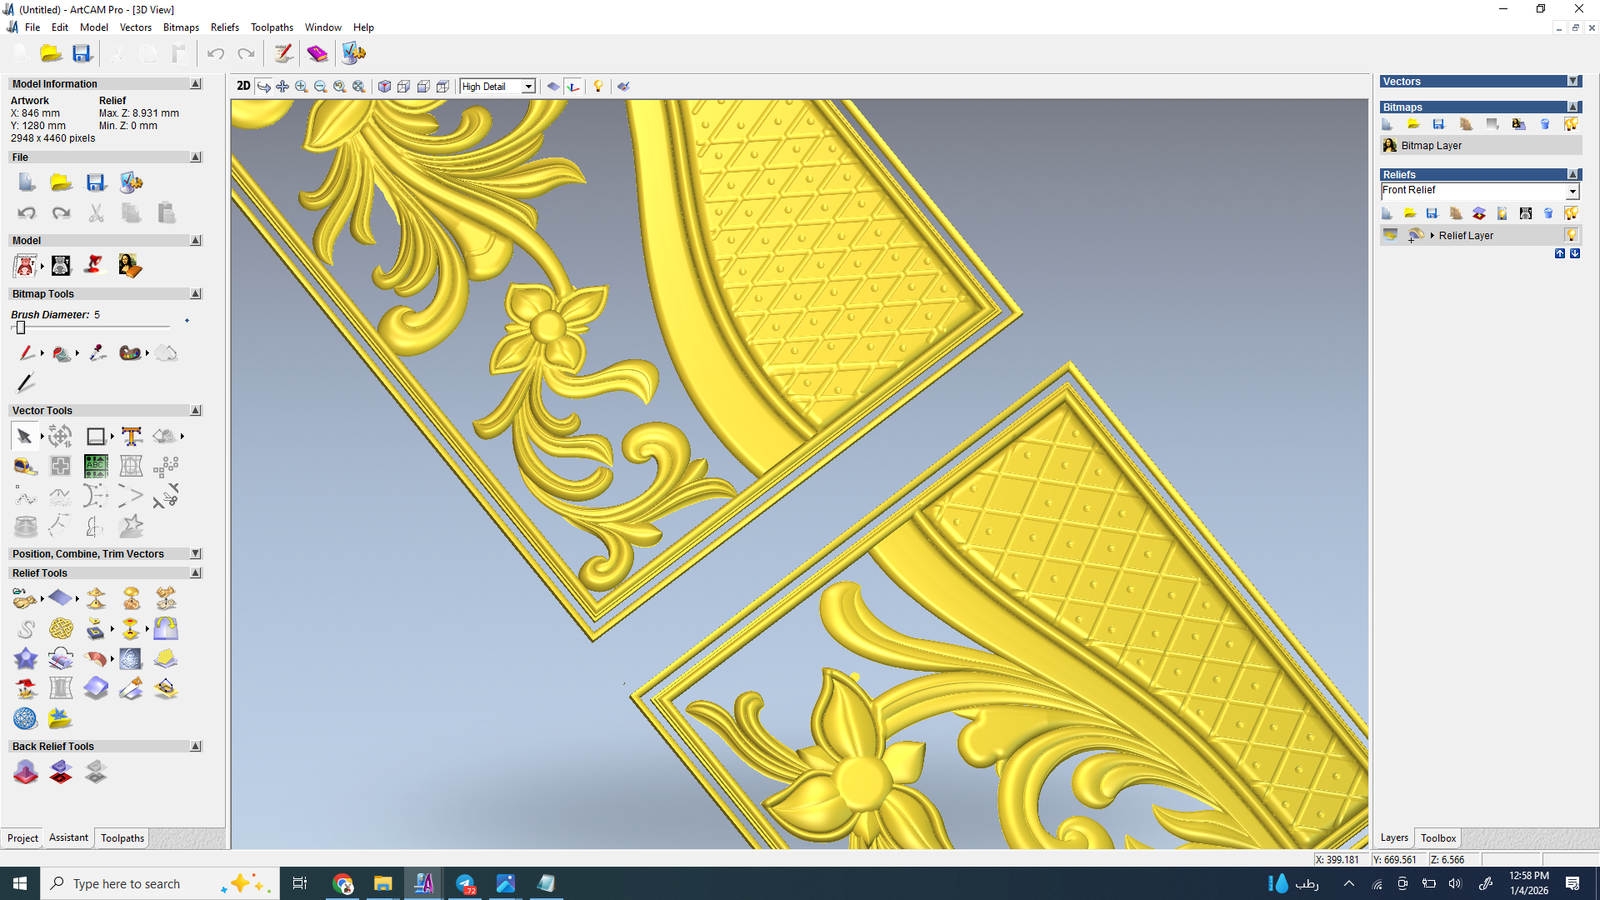Image resolution: width=1600 pixels, height=900 pixels.
Task: Toggle Relief Layer visibility lightbulb
Action: [x=1571, y=235]
